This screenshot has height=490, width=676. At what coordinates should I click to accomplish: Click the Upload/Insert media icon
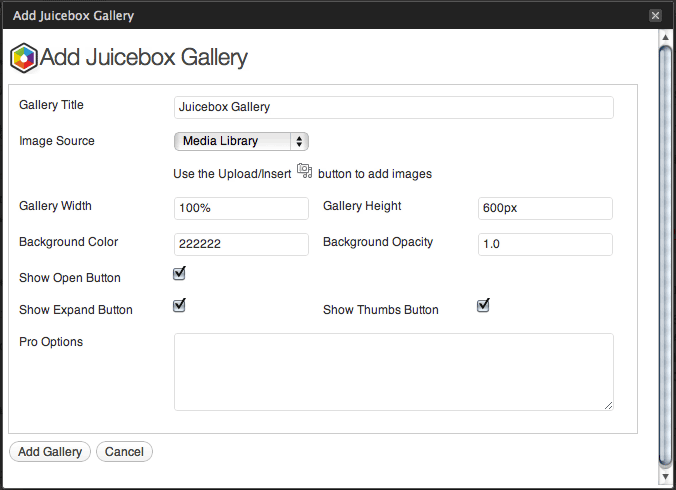pyautogui.click(x=304, y=171)
